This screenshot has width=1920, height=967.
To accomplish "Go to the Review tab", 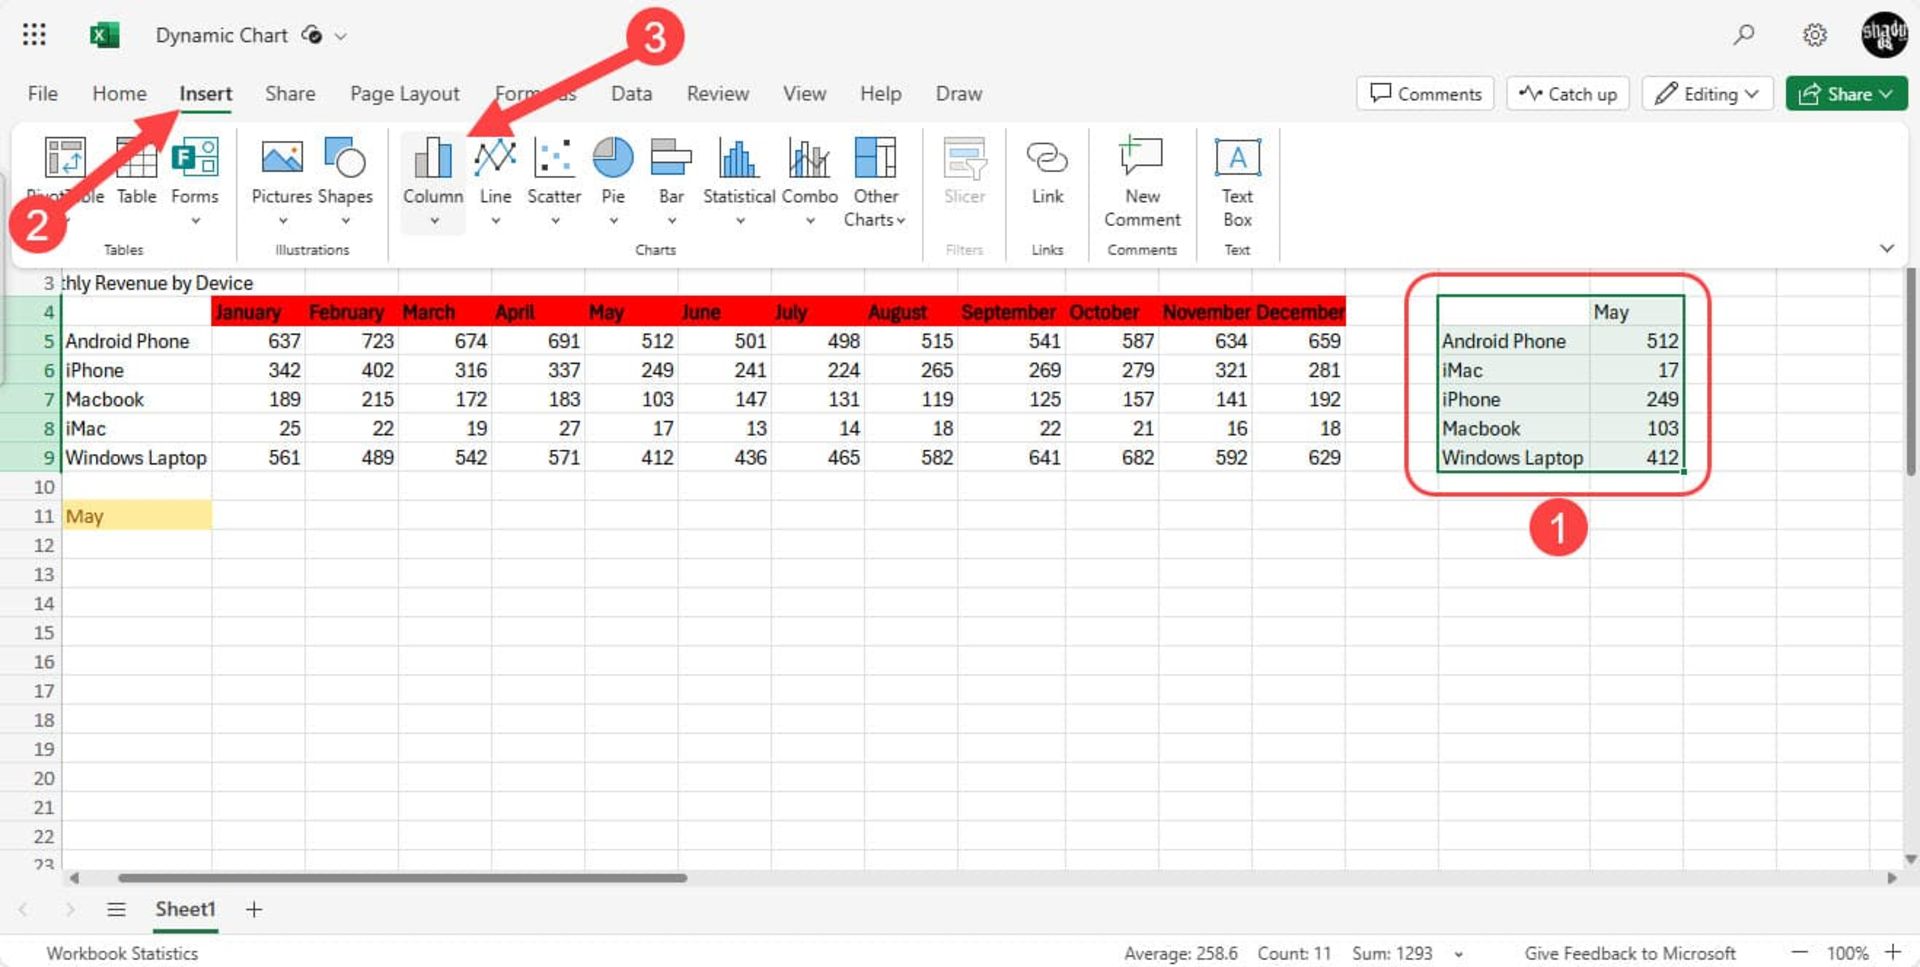I will (717, 93).
